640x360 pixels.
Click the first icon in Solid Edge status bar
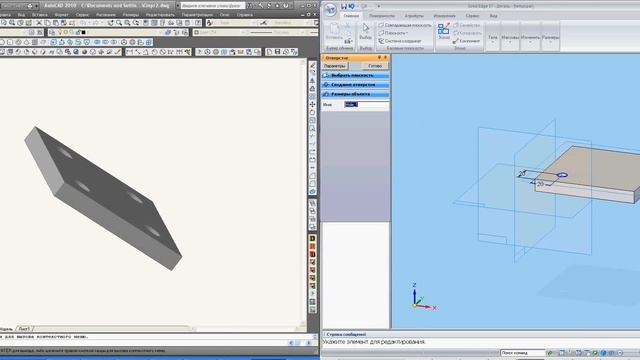pos(550,353)
